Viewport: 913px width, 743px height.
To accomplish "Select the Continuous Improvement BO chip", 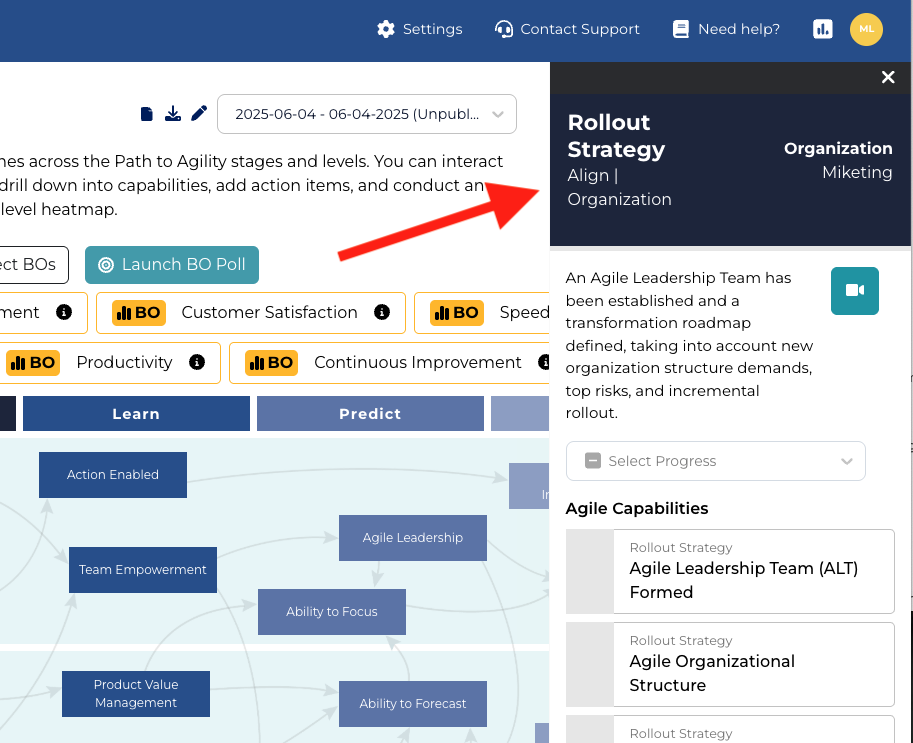I will coord(390,363).
